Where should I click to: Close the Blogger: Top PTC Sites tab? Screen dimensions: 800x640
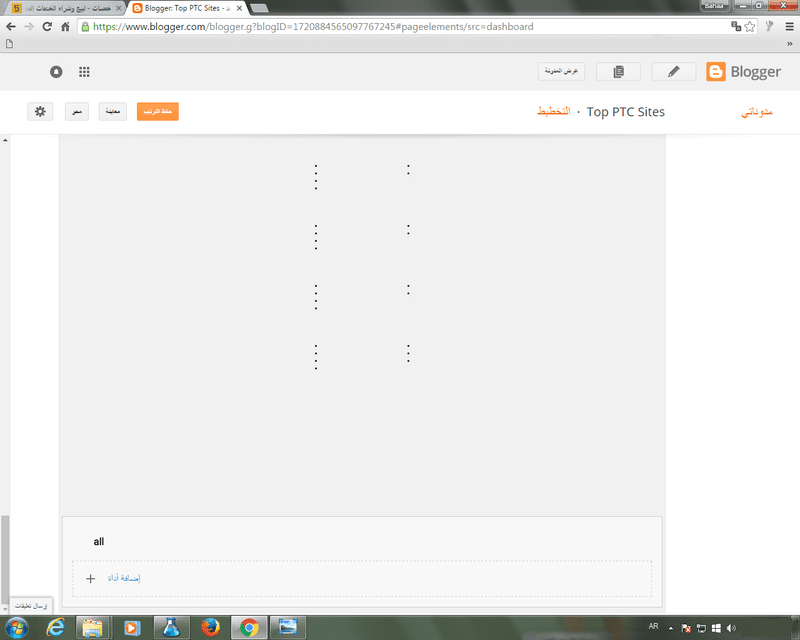pos(239,8)
